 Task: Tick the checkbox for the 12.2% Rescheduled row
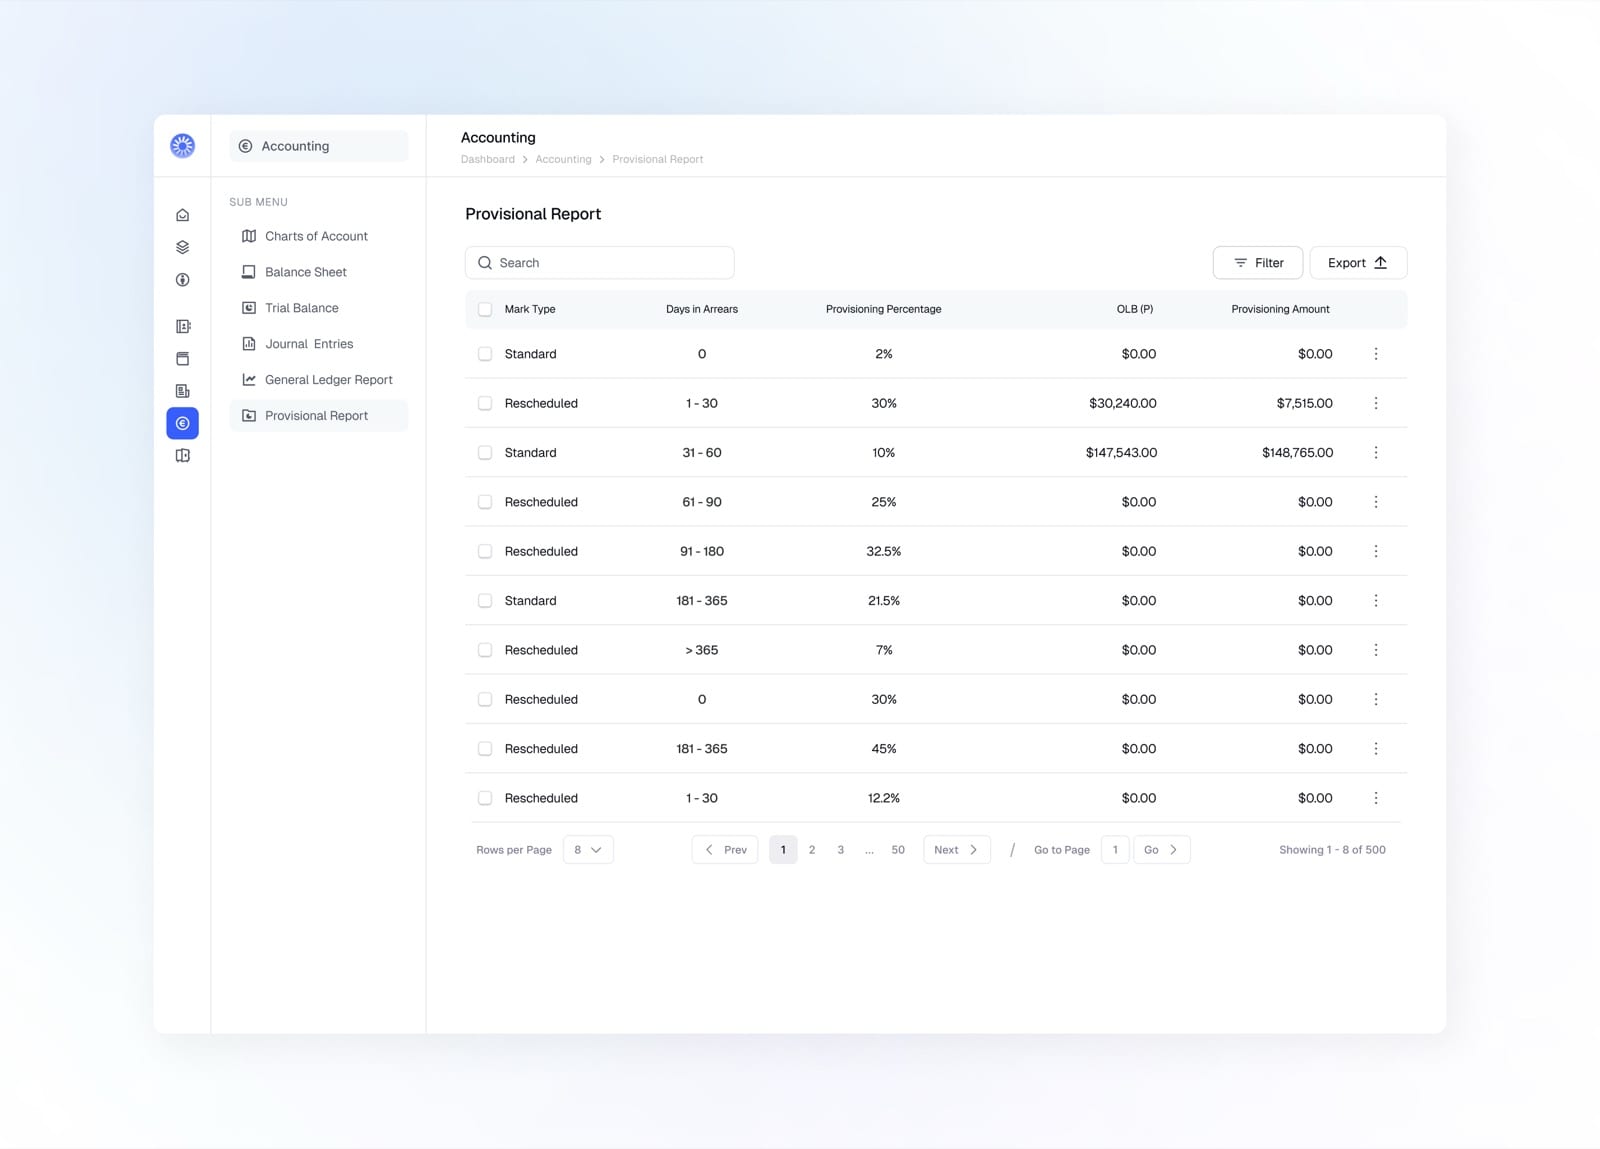[485, 798]
